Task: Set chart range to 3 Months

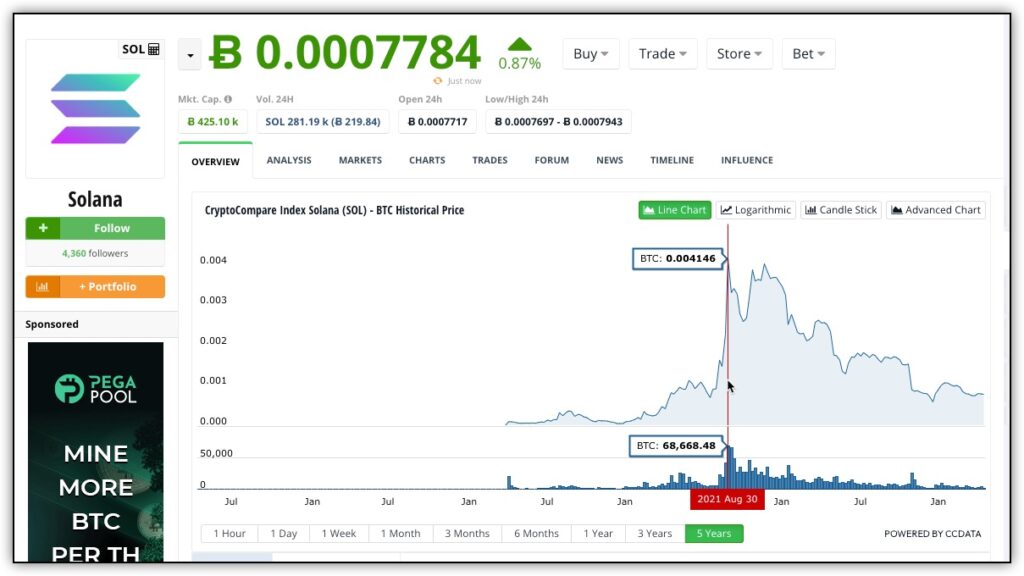Action: click(x=467, y=534)
